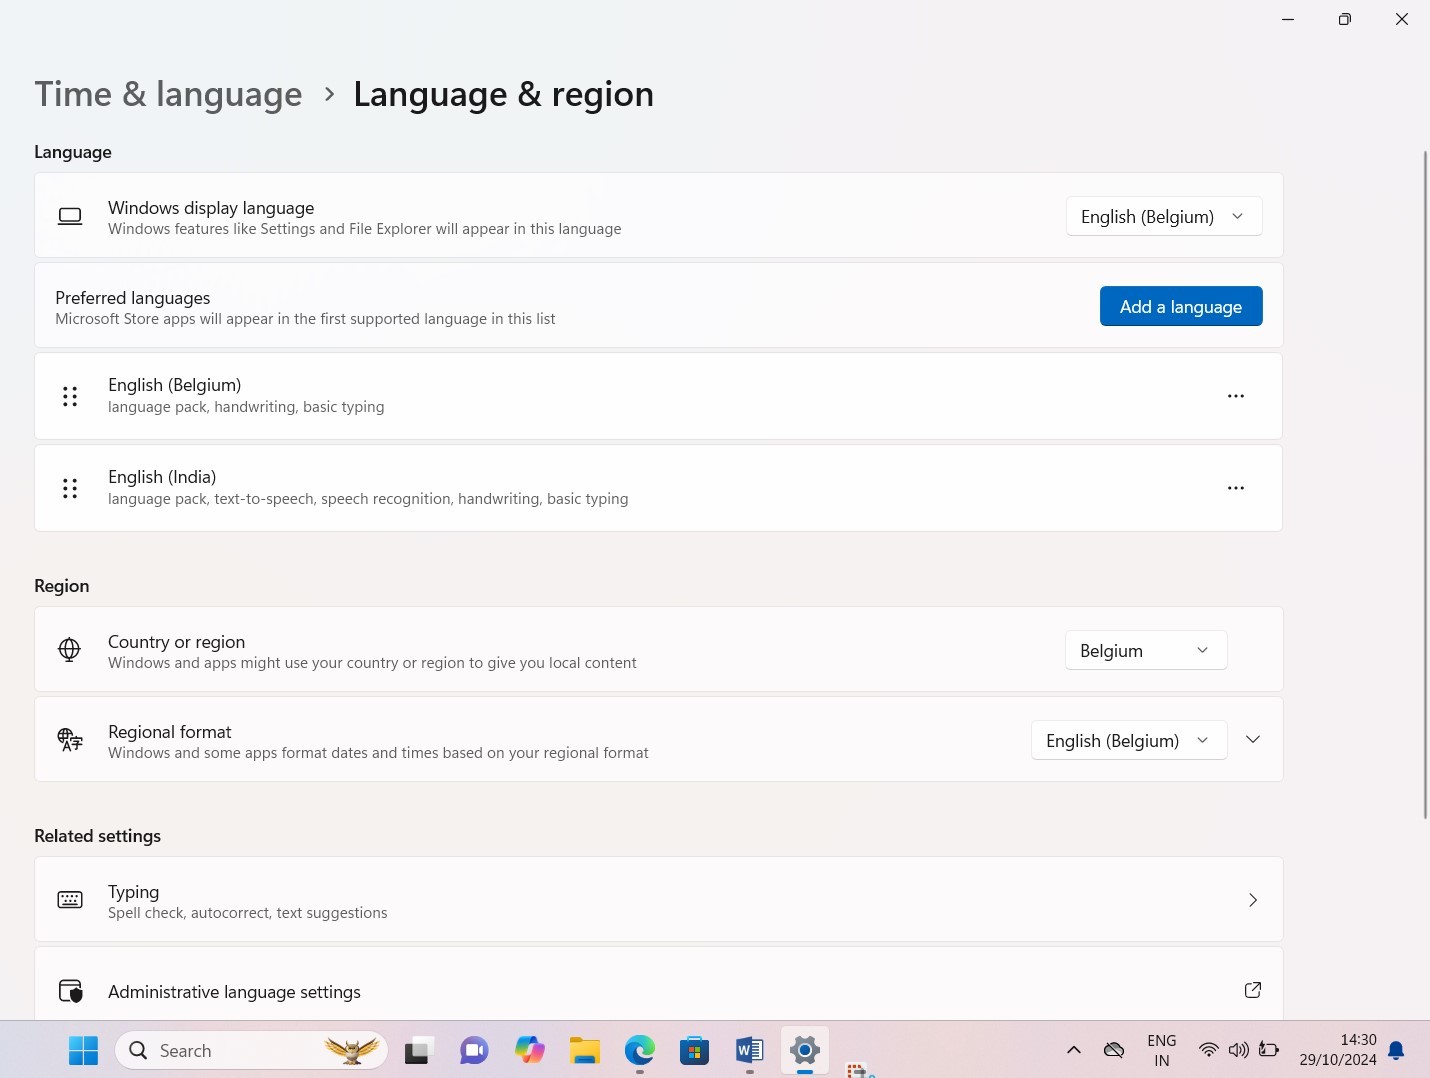Click the volume icon in the system tray
The width and height of the screenshot is (1430, 1078).
[x=1238, y=1050]
